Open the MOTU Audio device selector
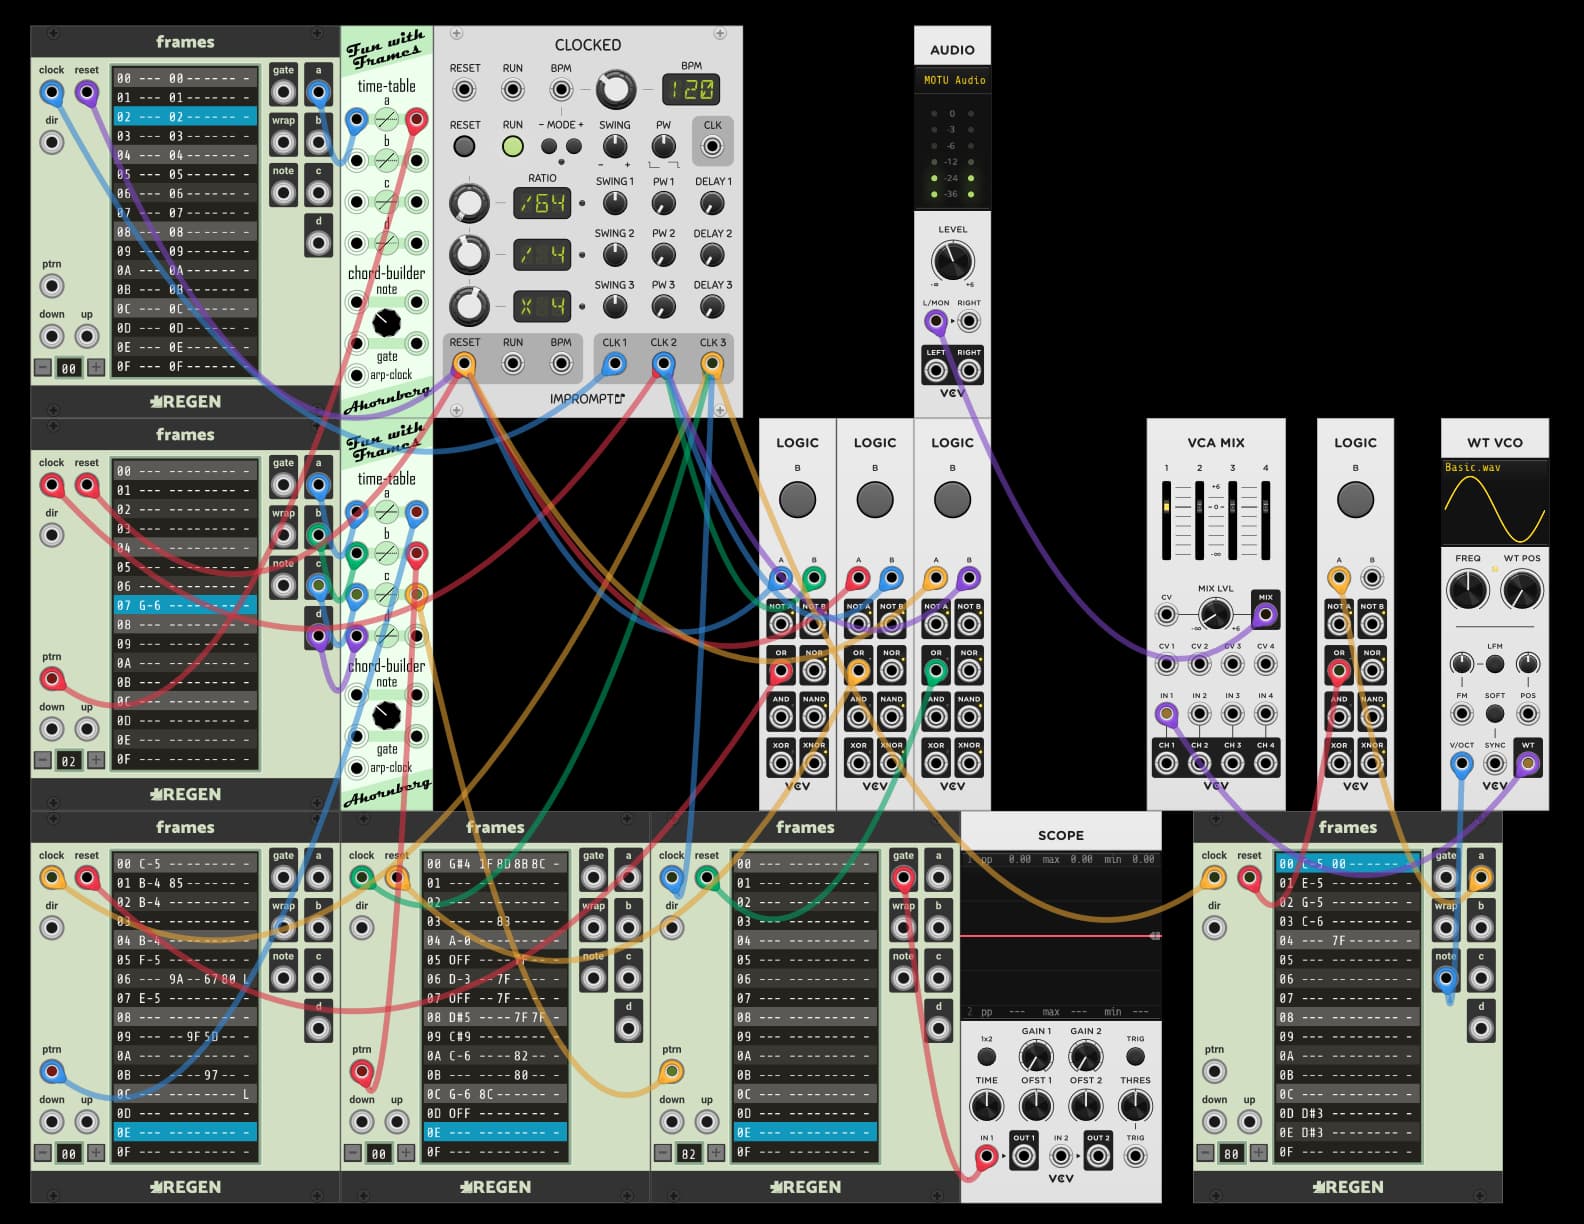The width and height of the screenshot is (1584, 1224). [953, 80]
